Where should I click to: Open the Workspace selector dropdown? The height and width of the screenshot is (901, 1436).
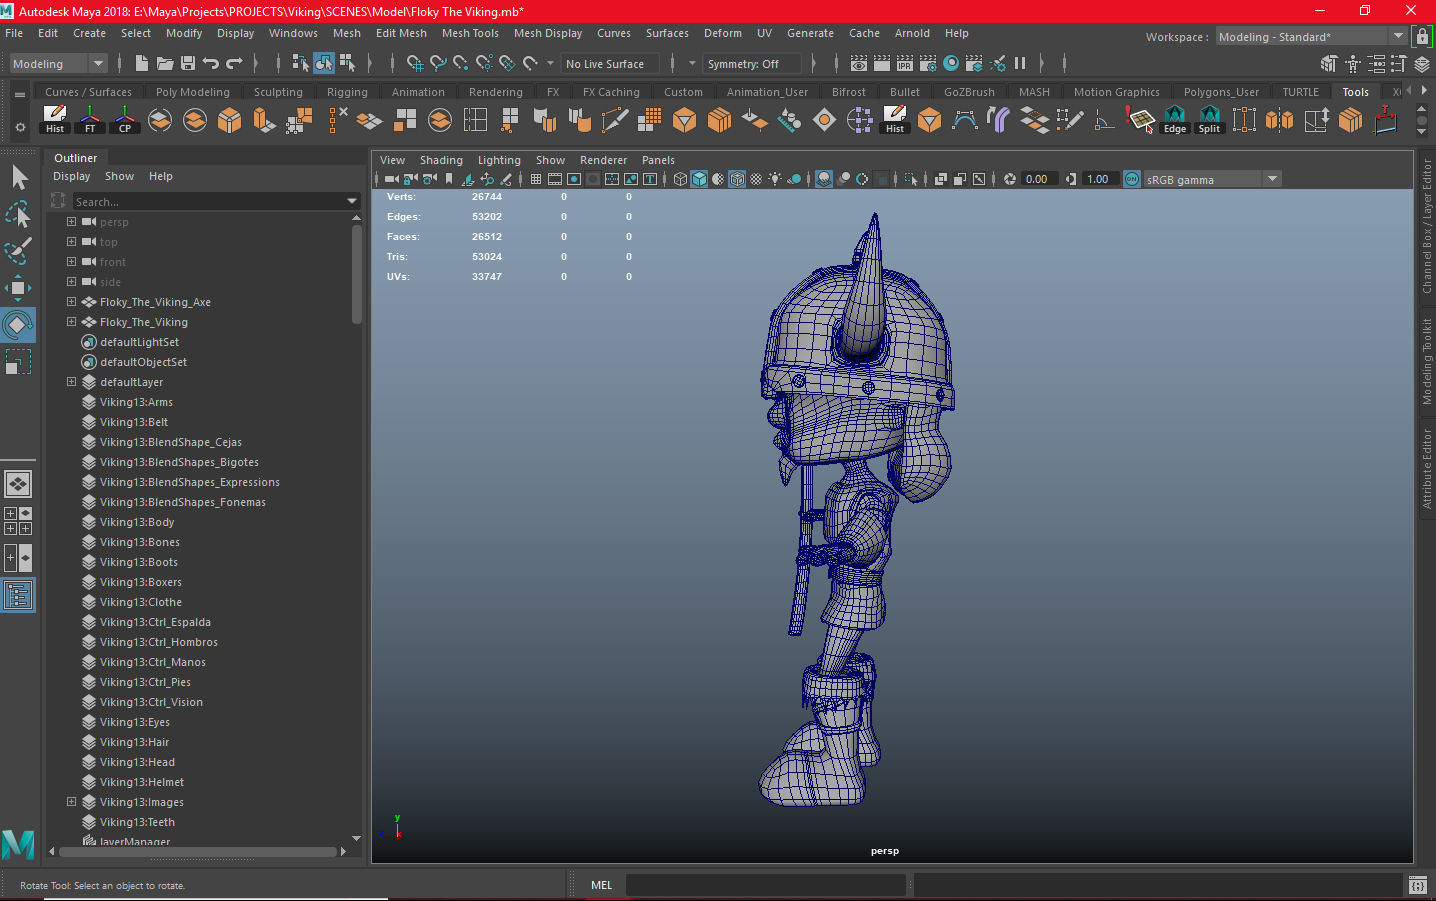[1311, 37]
